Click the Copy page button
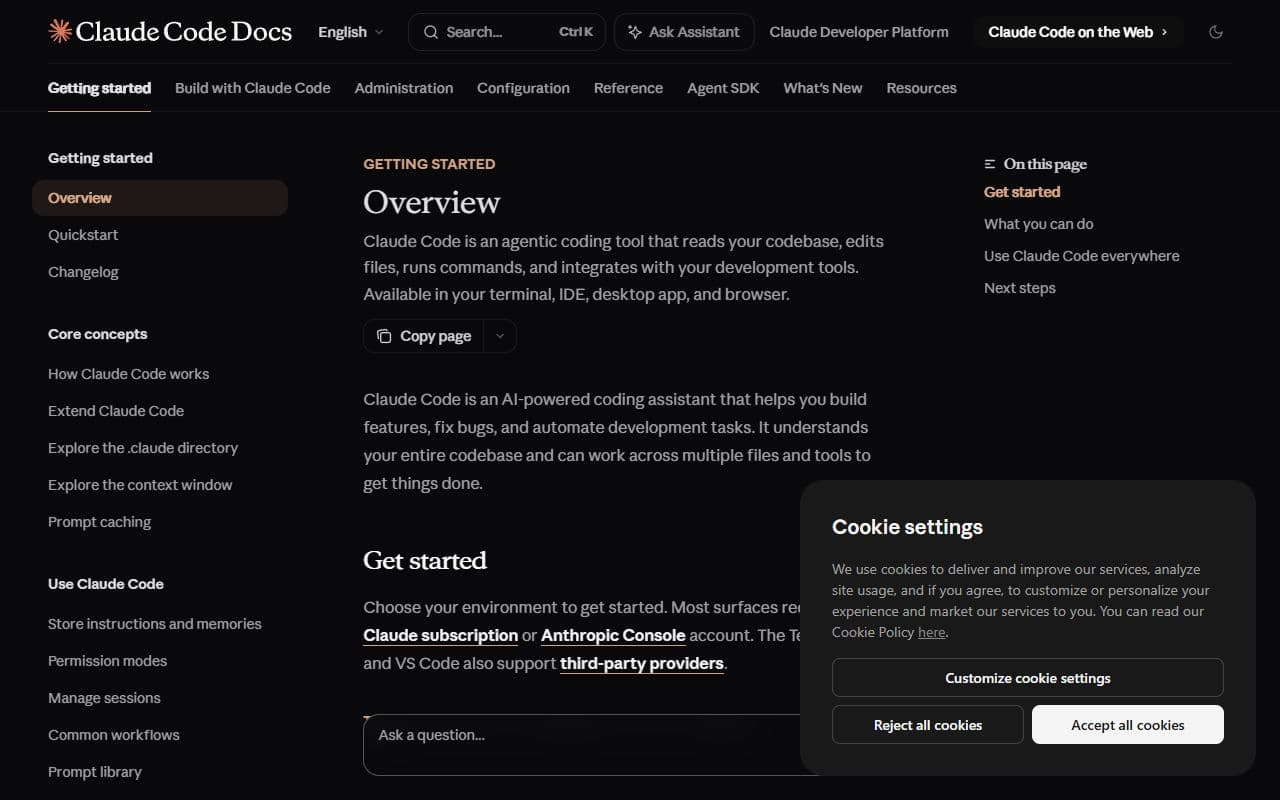 [x=424, y=336]
